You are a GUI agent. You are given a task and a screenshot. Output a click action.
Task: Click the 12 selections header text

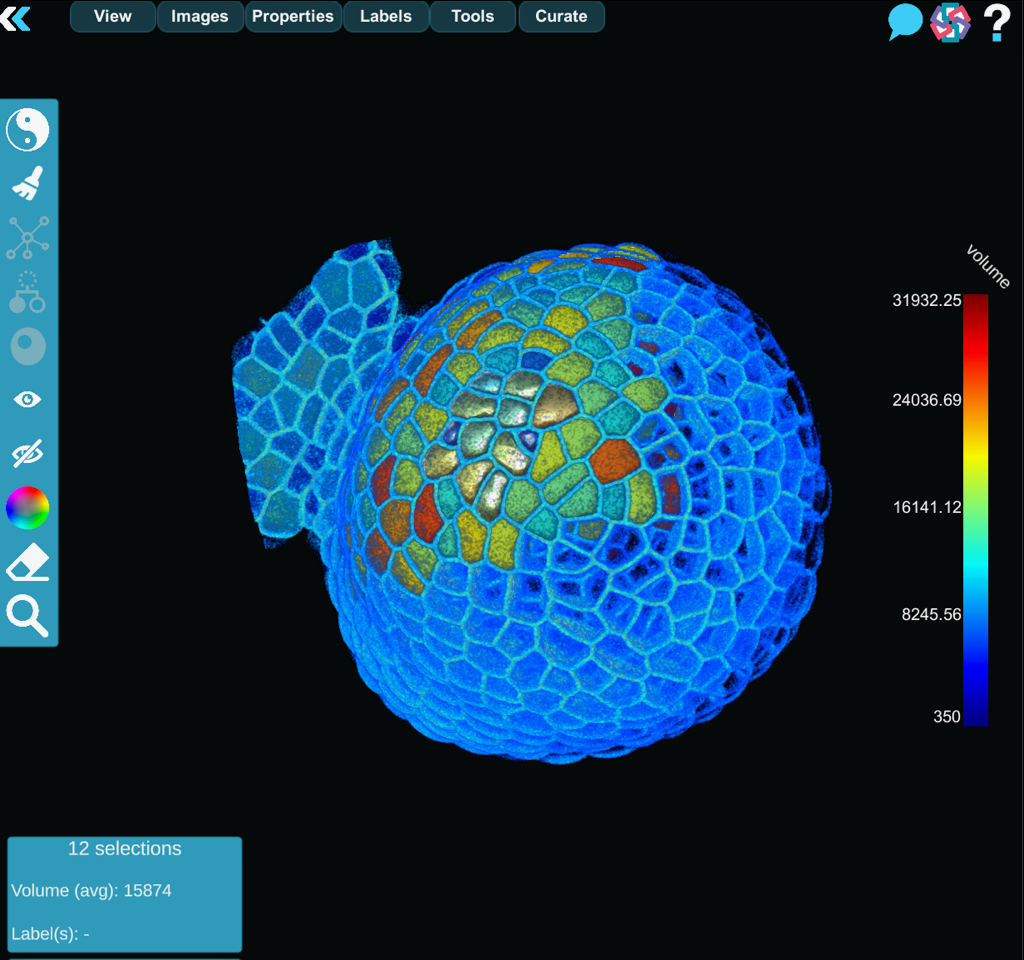tap(125, 848)
